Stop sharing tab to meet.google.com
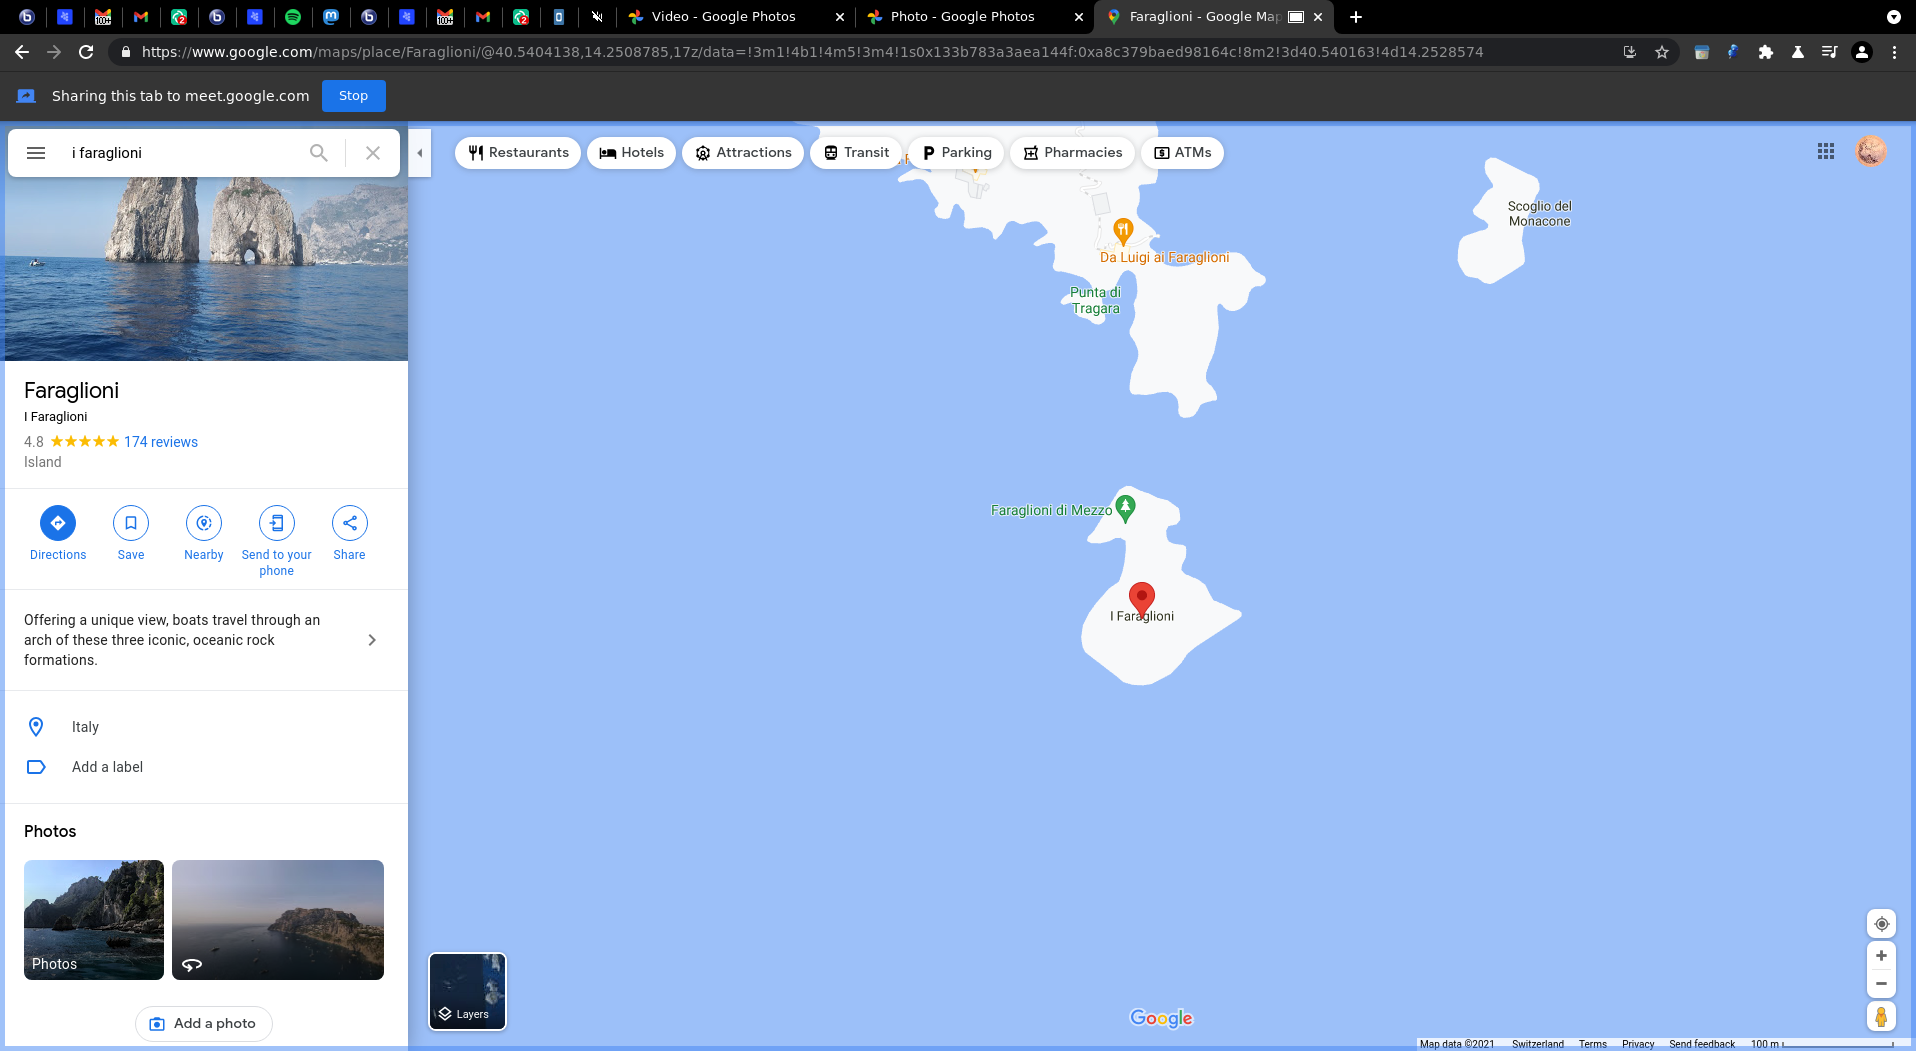This screenshot has height=1051, width=1916. tap(353, 96)
